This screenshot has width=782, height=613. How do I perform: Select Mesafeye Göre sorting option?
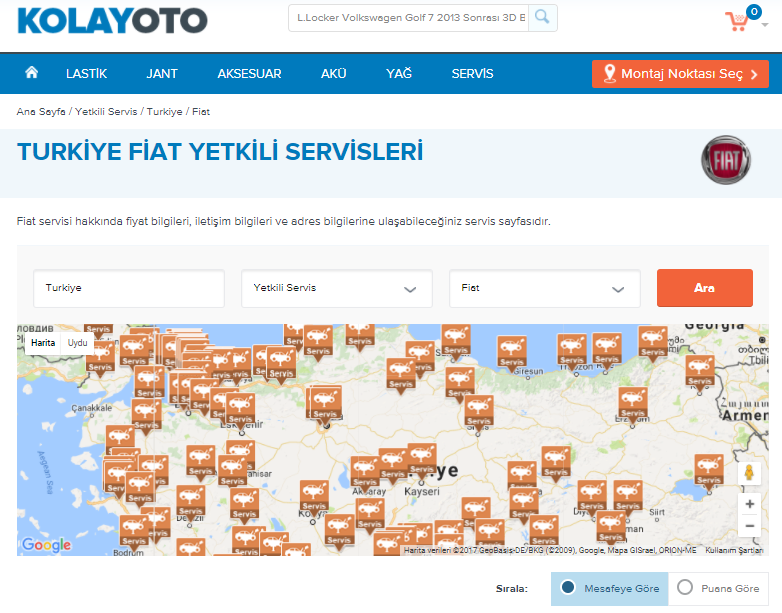[609, 589]
